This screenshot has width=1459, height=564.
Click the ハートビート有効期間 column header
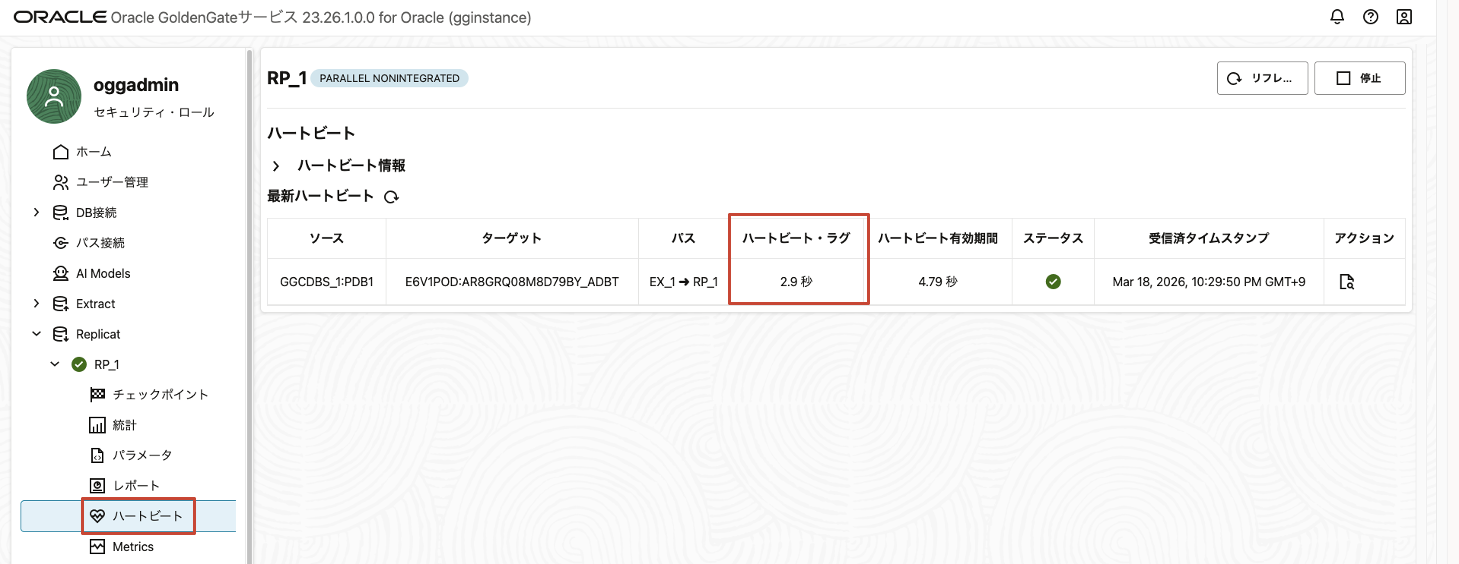[x=938, y=239]
